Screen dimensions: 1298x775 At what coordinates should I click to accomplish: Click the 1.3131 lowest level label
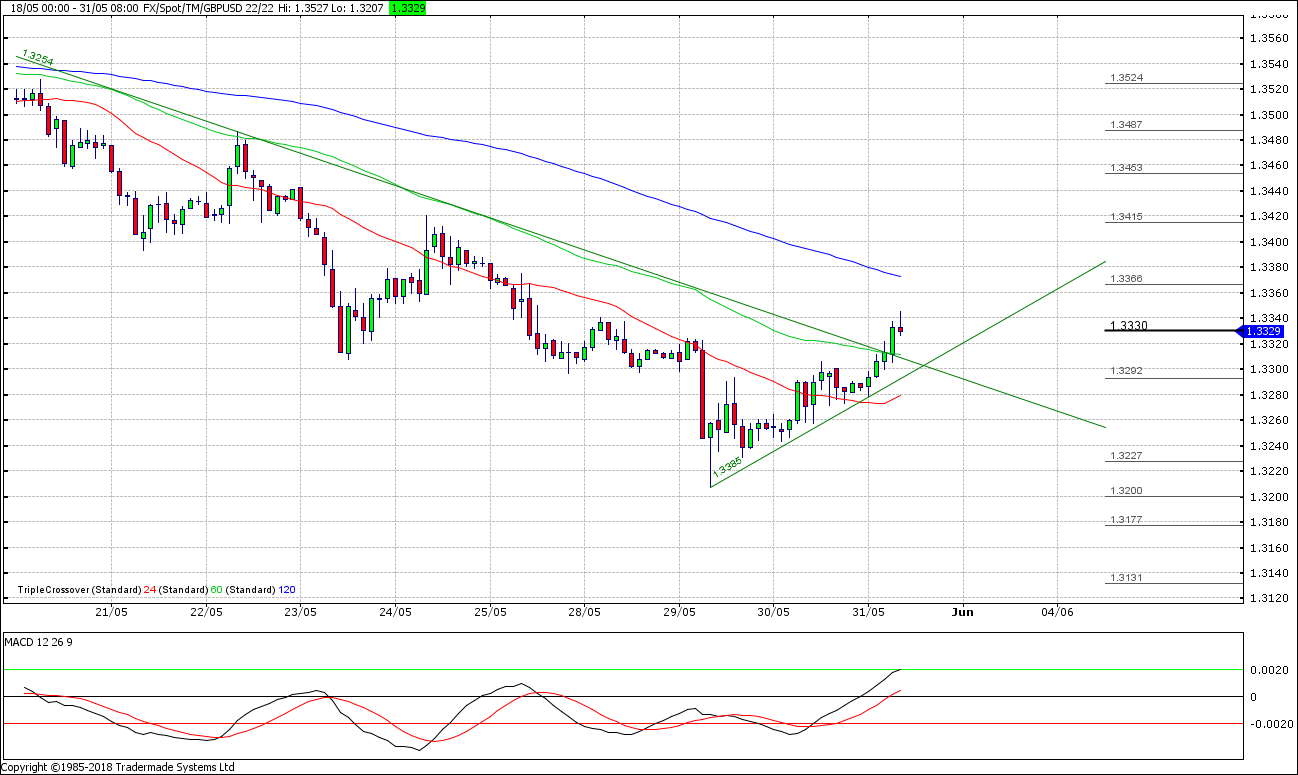(x=1125, y=579)
